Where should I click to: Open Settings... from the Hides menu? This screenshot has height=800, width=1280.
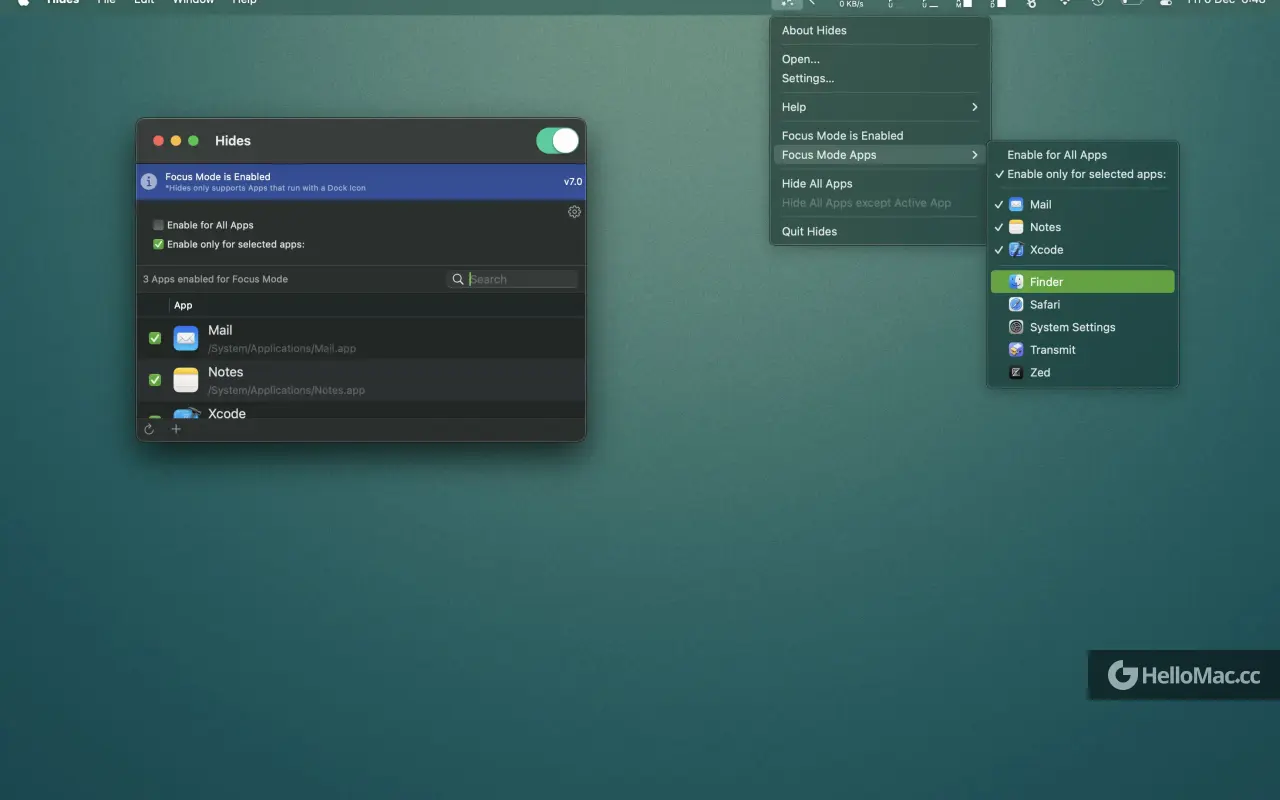pyautogui.click(x=880, y=78)
